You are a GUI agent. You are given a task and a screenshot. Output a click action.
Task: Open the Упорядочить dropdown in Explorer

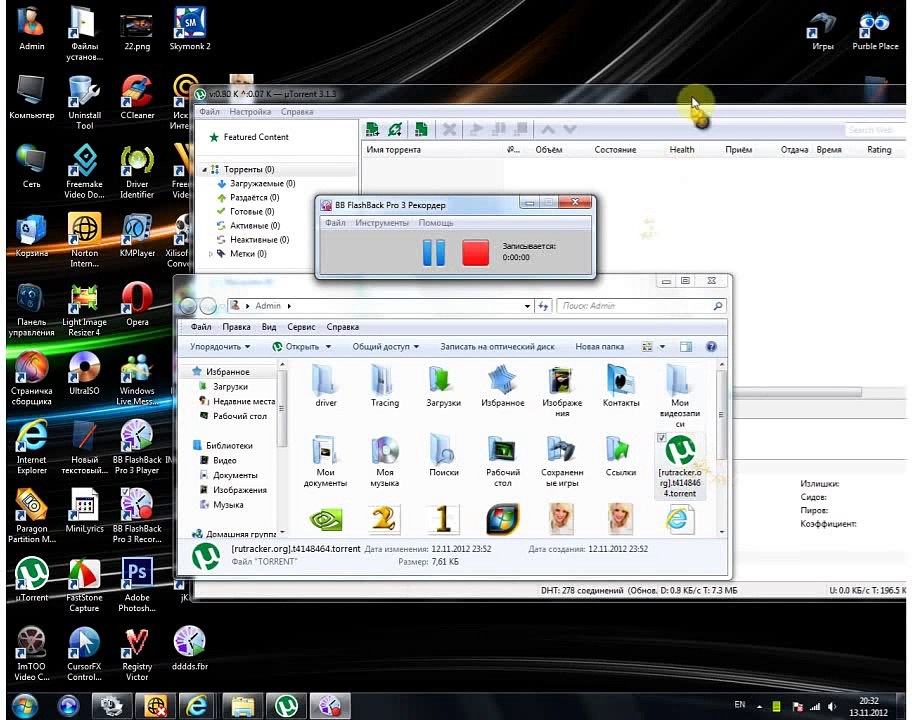[x=220, y=347]
